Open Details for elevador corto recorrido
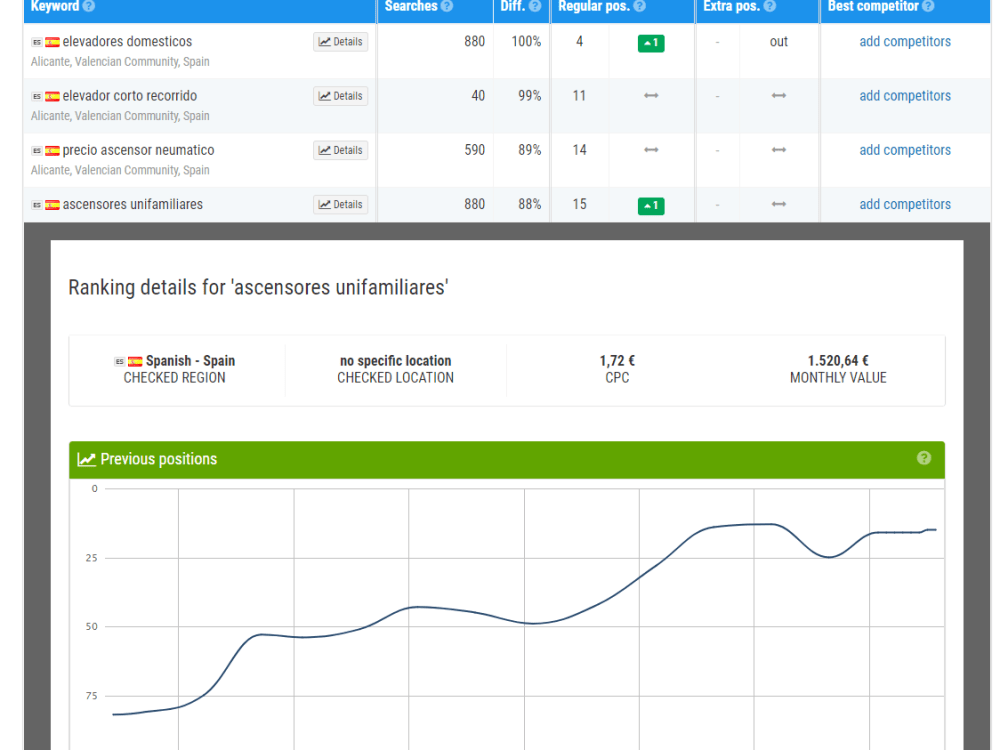The width and height of the screenshot is (1000, 750). pyautogui.click(x=341, y=96)
